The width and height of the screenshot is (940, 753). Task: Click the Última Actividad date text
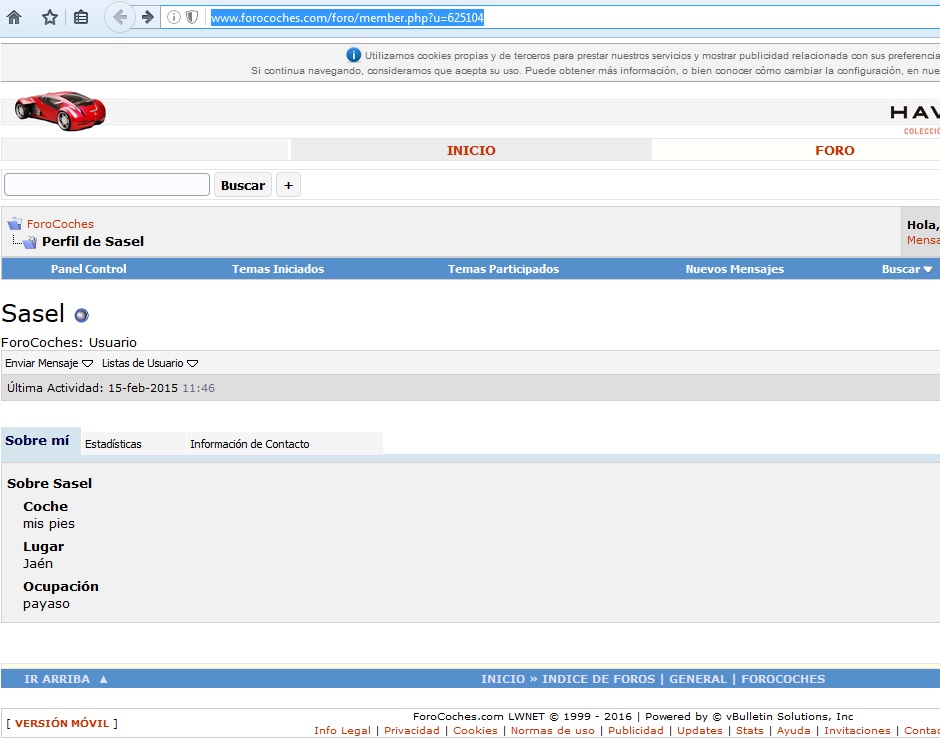pyautogui.click(x=110, y=388)
